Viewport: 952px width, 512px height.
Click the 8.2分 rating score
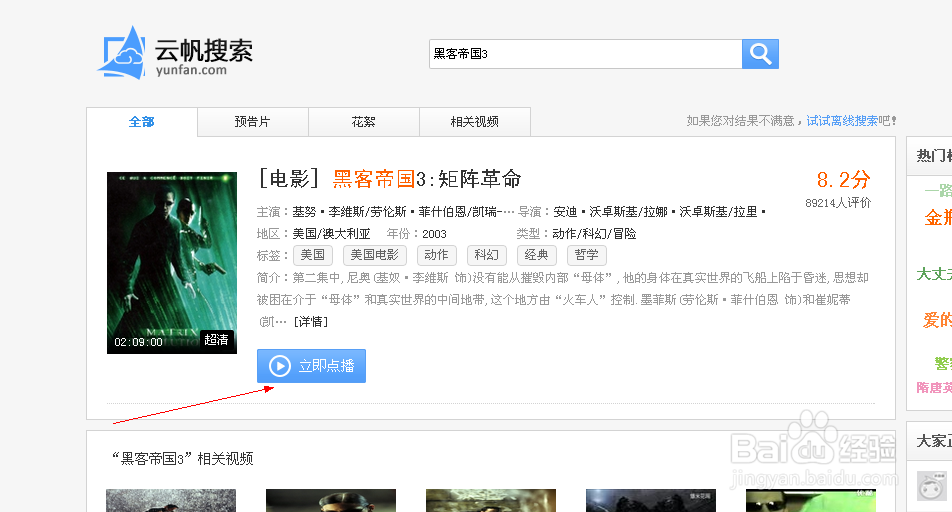pyautogui.click(x=843, y=180)
